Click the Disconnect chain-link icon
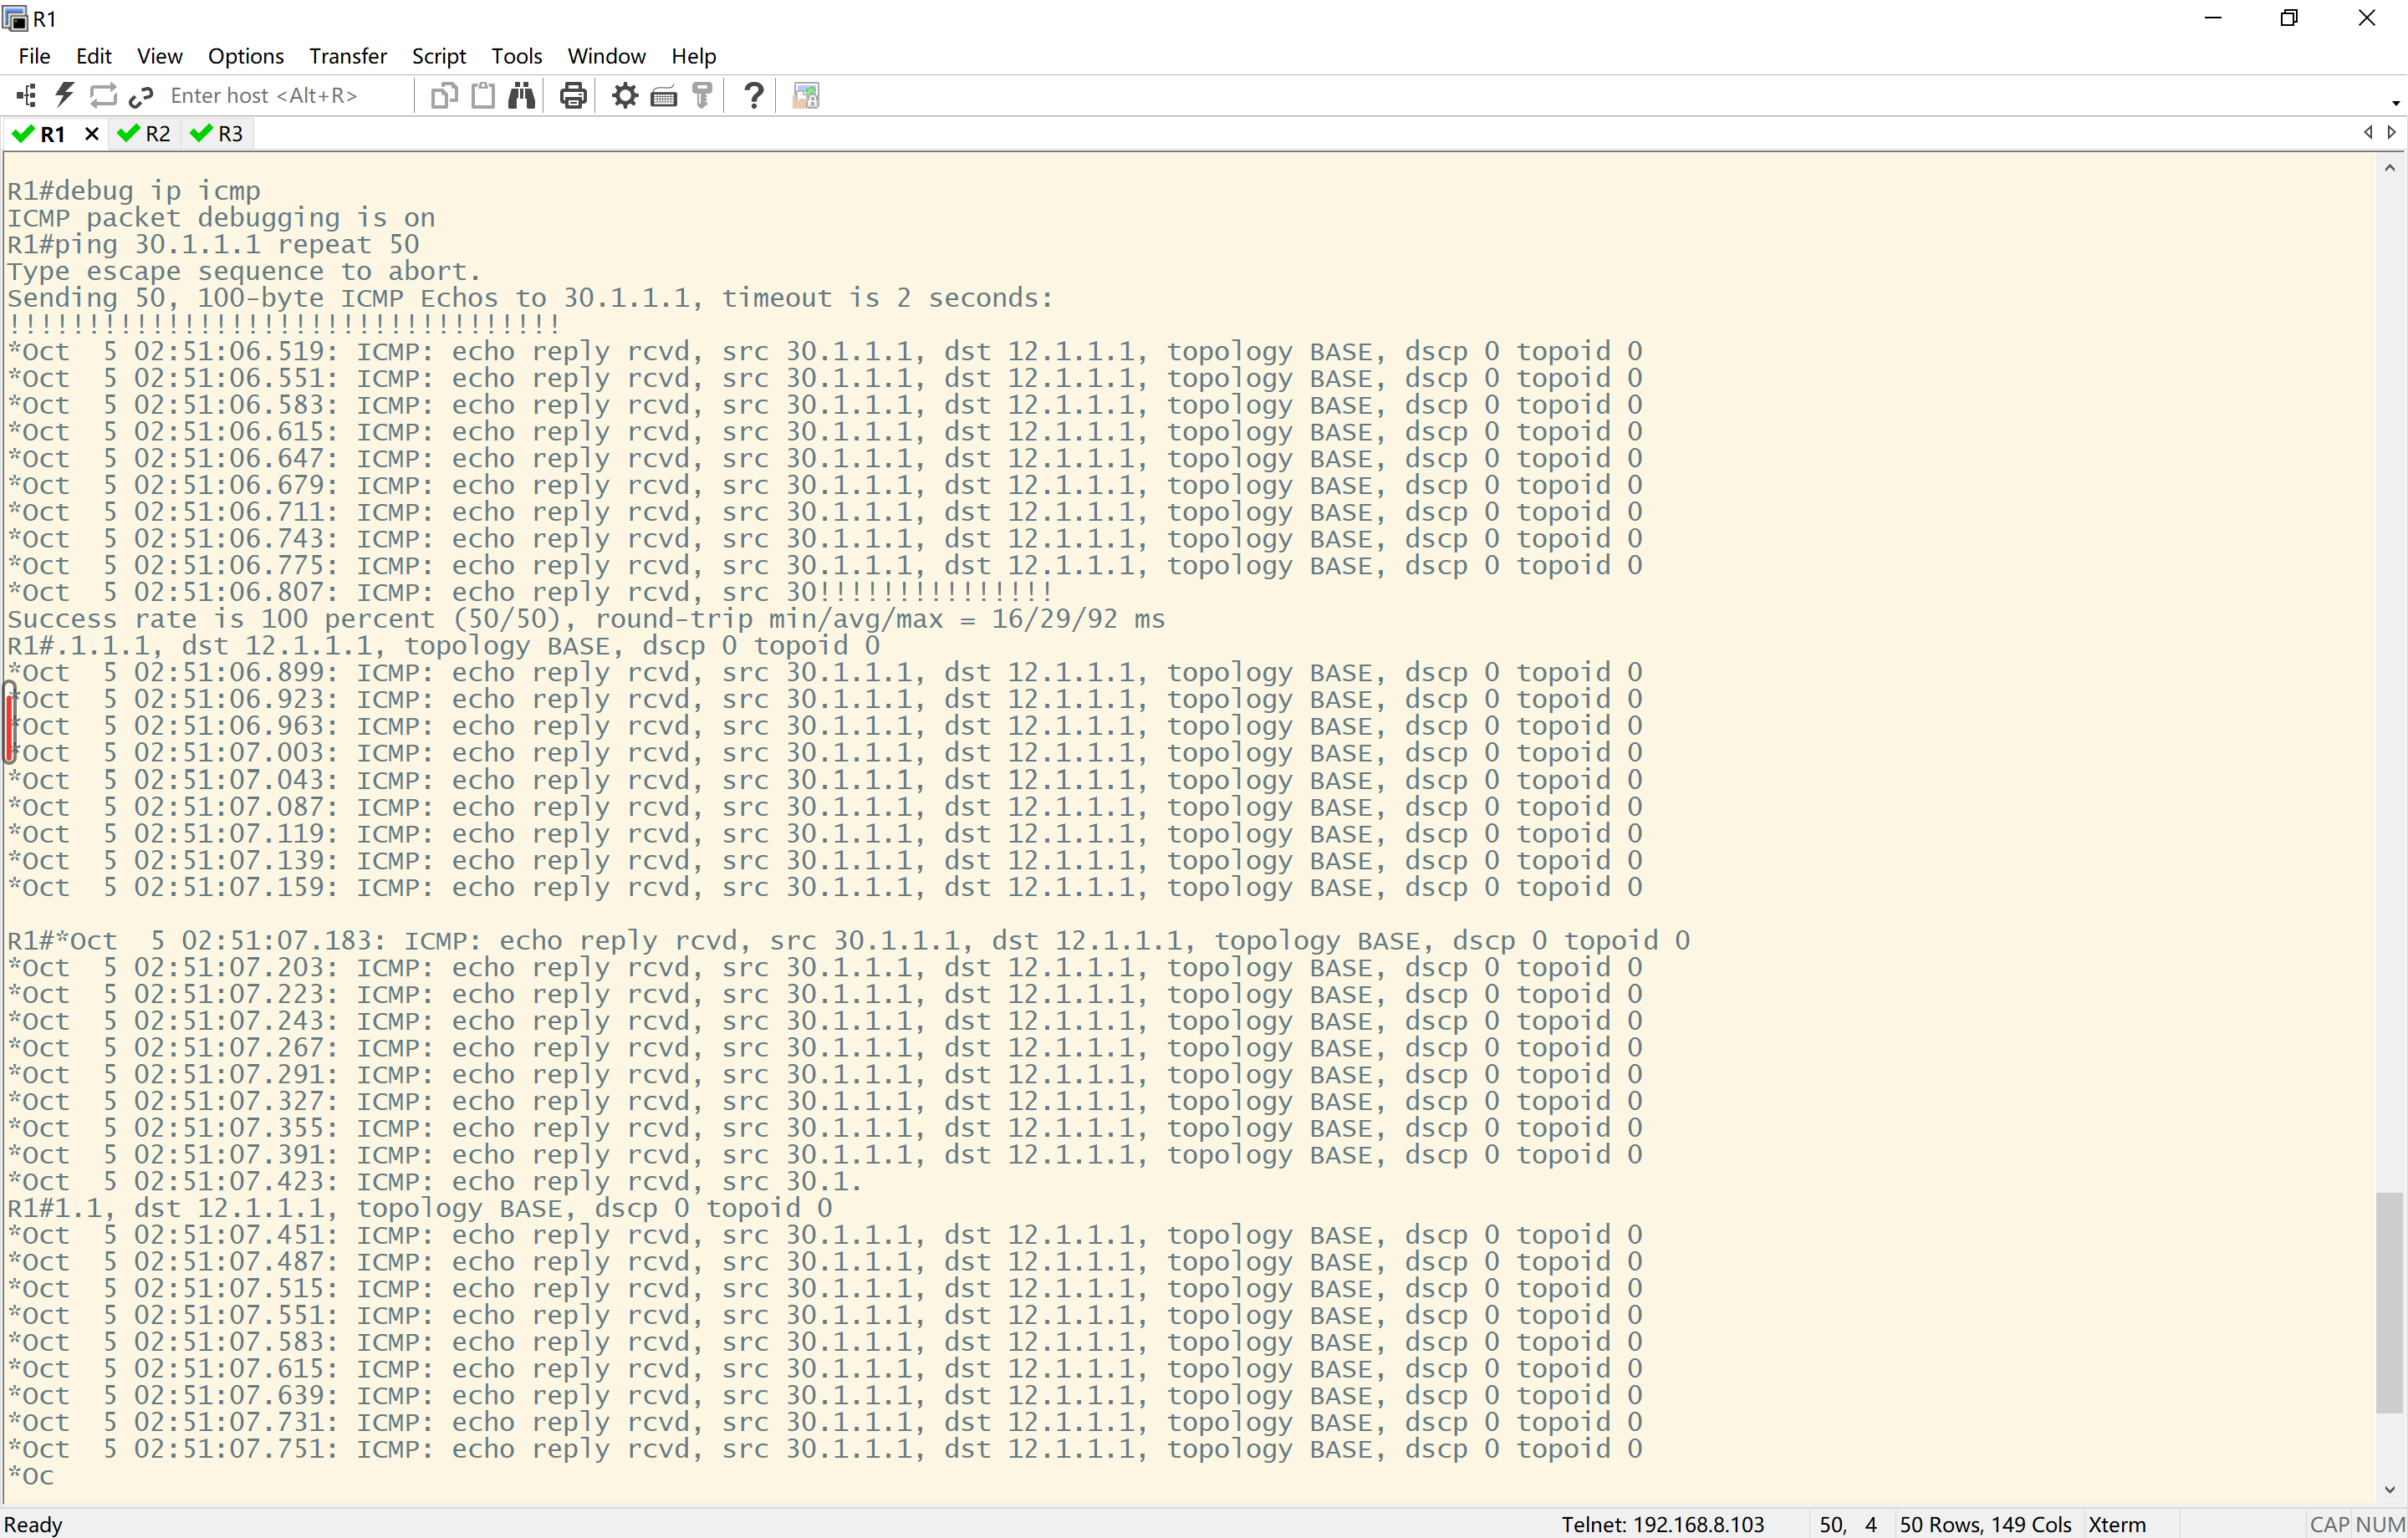The height and width of the screenshot is (1538, 2408). click(x=141, y=95)
